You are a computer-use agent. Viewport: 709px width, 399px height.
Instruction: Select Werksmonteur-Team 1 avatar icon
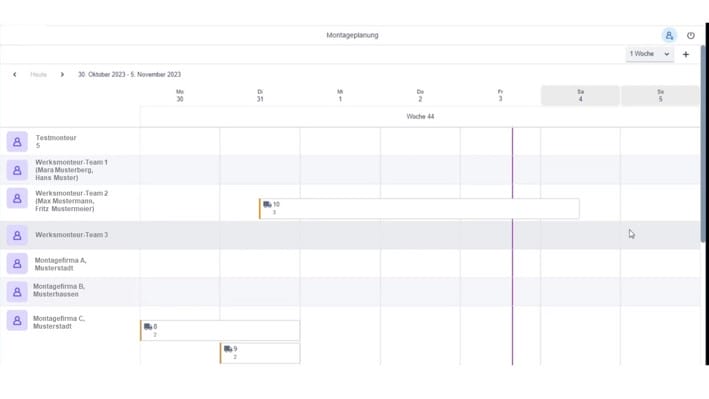click(x=17, y=170)
